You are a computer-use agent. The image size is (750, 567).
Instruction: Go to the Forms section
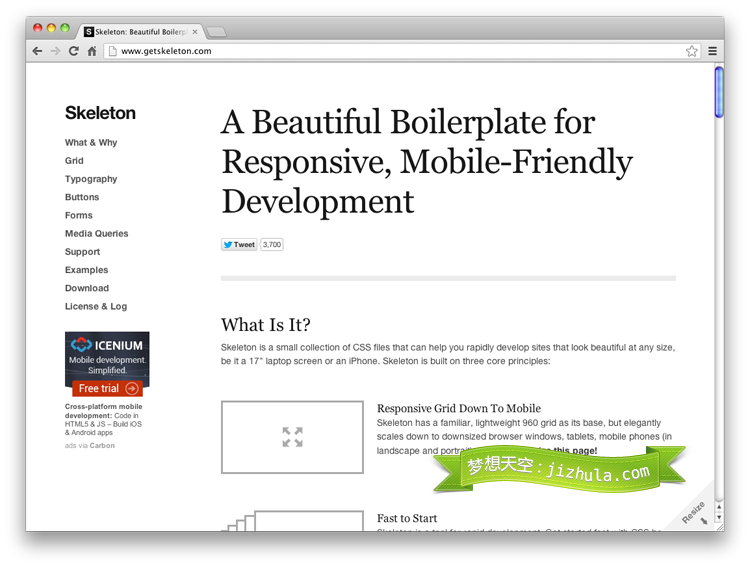pos(78,215)
